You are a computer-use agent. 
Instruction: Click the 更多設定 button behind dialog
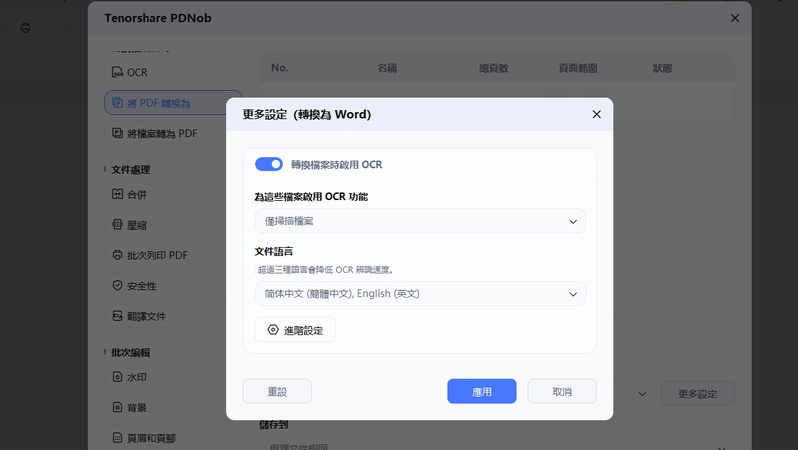click(698, 394)
